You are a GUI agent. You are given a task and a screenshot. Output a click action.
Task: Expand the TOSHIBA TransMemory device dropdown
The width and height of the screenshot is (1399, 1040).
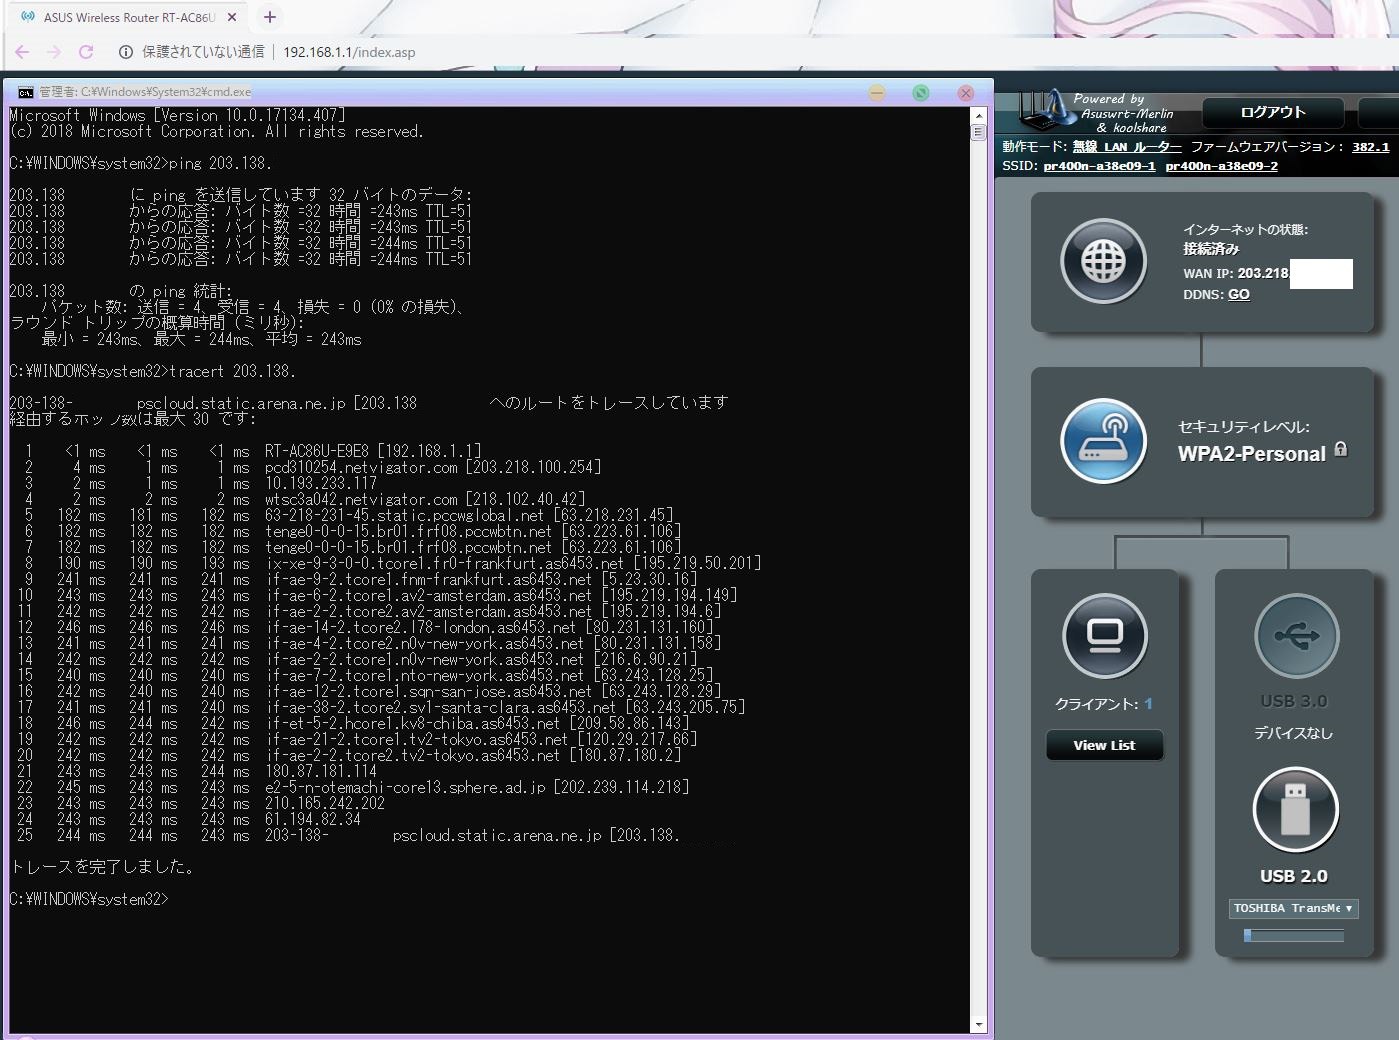coord(1293,908)
